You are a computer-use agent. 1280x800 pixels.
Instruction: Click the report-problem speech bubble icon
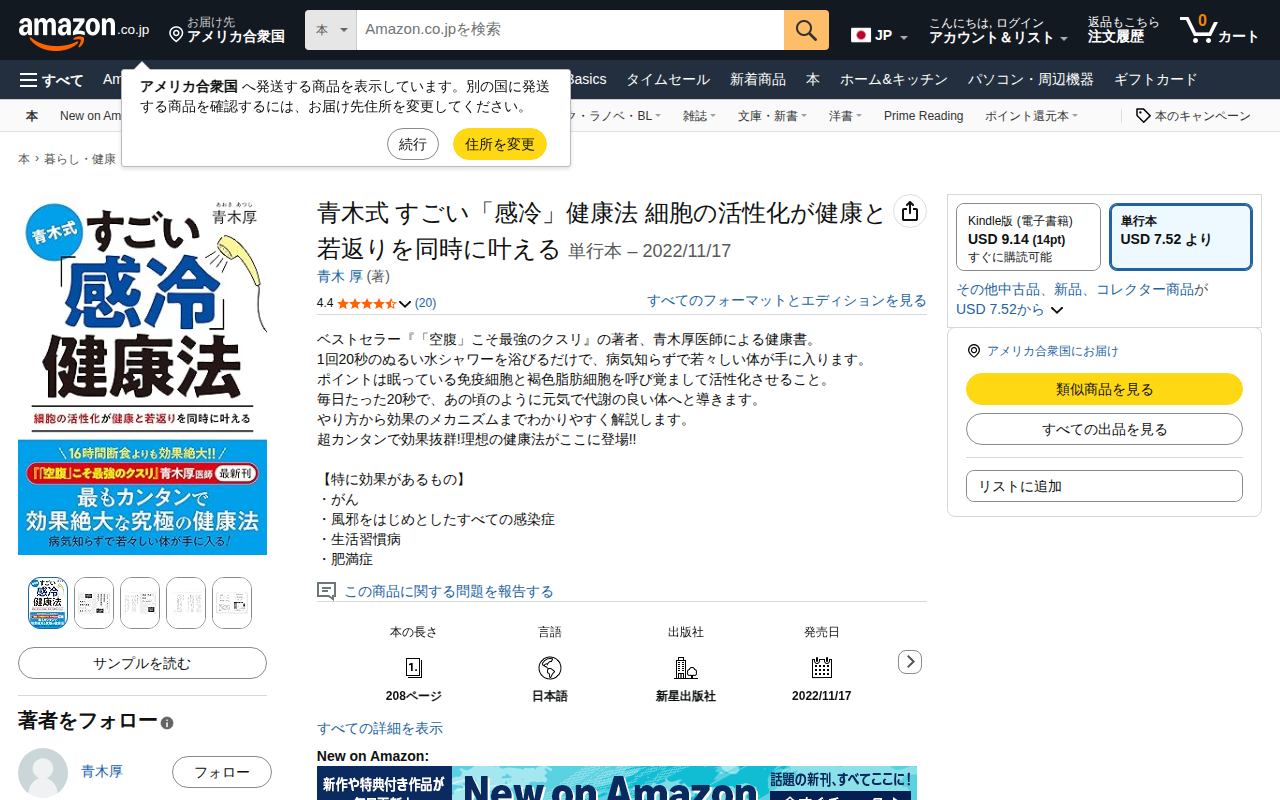[x=326, y=591]
